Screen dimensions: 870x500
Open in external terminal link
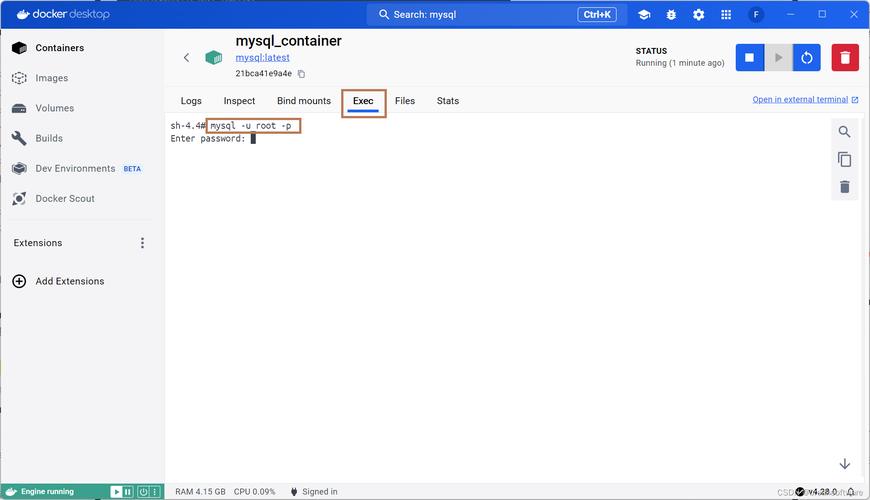tap(805, 100)
